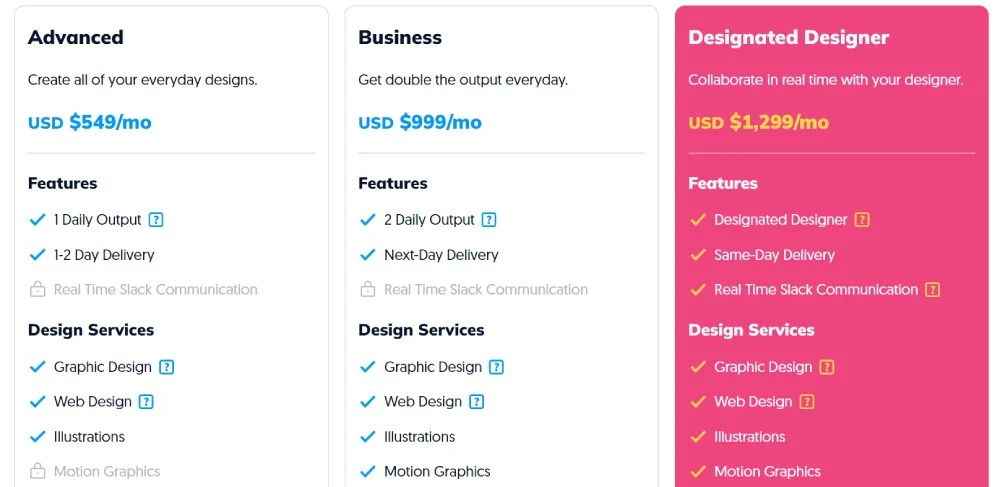The height and width of the screenshot is (487, 1000).
Task: Click the USD $999/mo price
Action: 420,123
